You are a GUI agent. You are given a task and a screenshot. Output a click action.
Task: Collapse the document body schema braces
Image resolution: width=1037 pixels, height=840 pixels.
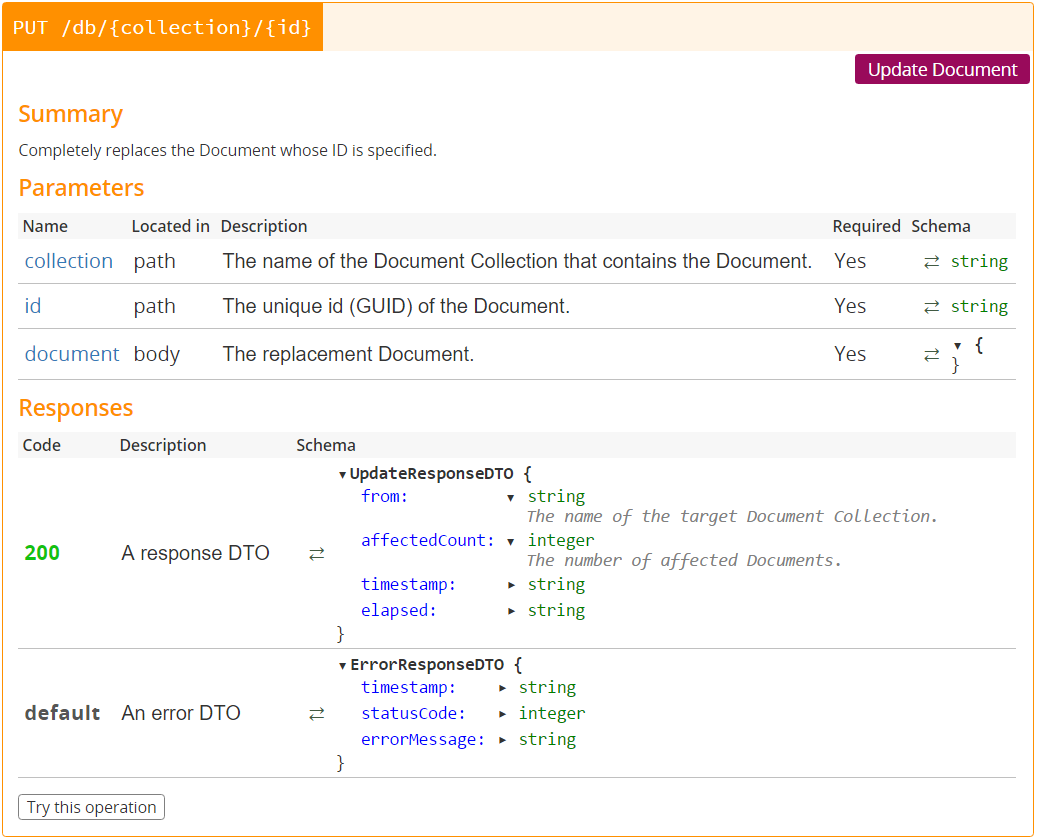pyautogui.click(x=957, y=346)
